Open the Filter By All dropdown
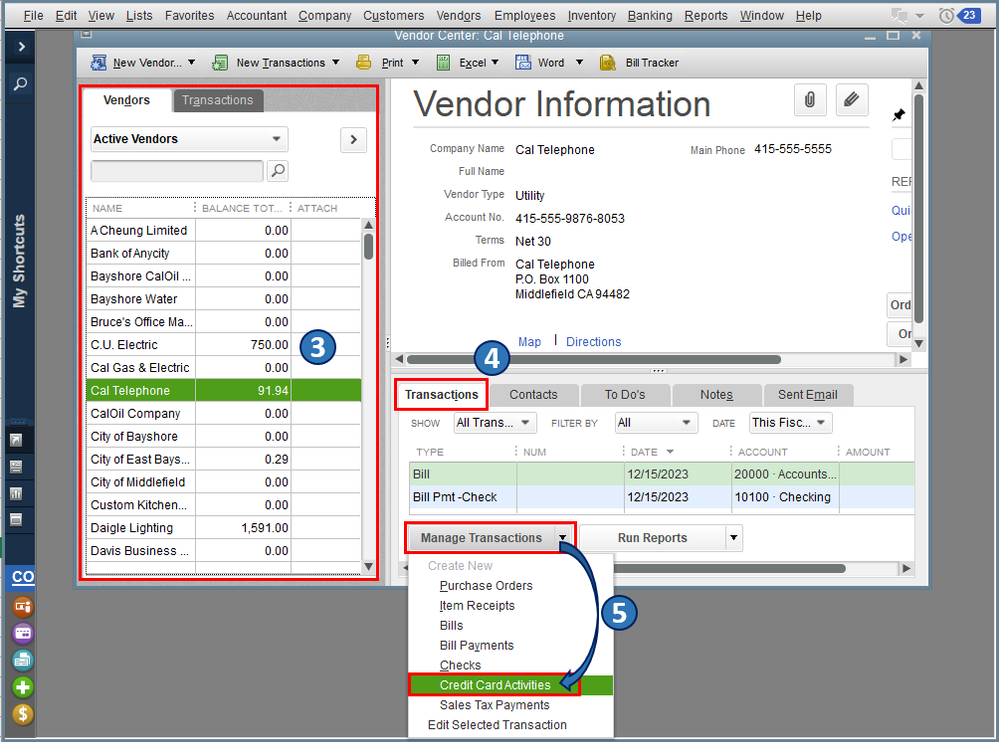Viewport: 999px width, 742px height. point(656,423)
